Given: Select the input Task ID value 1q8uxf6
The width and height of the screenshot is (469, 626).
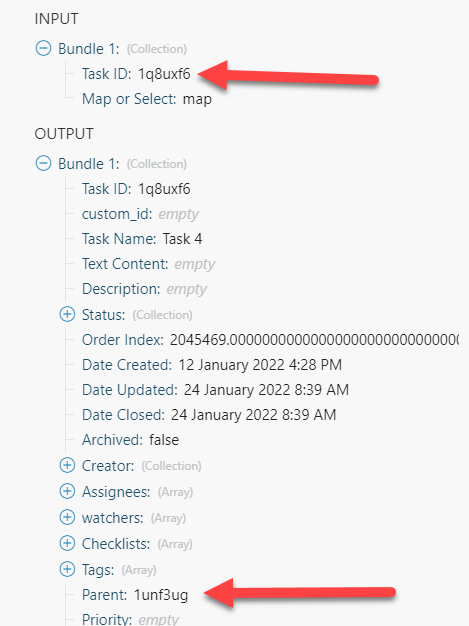Looking at the screenshot, I should click(164, 74).
